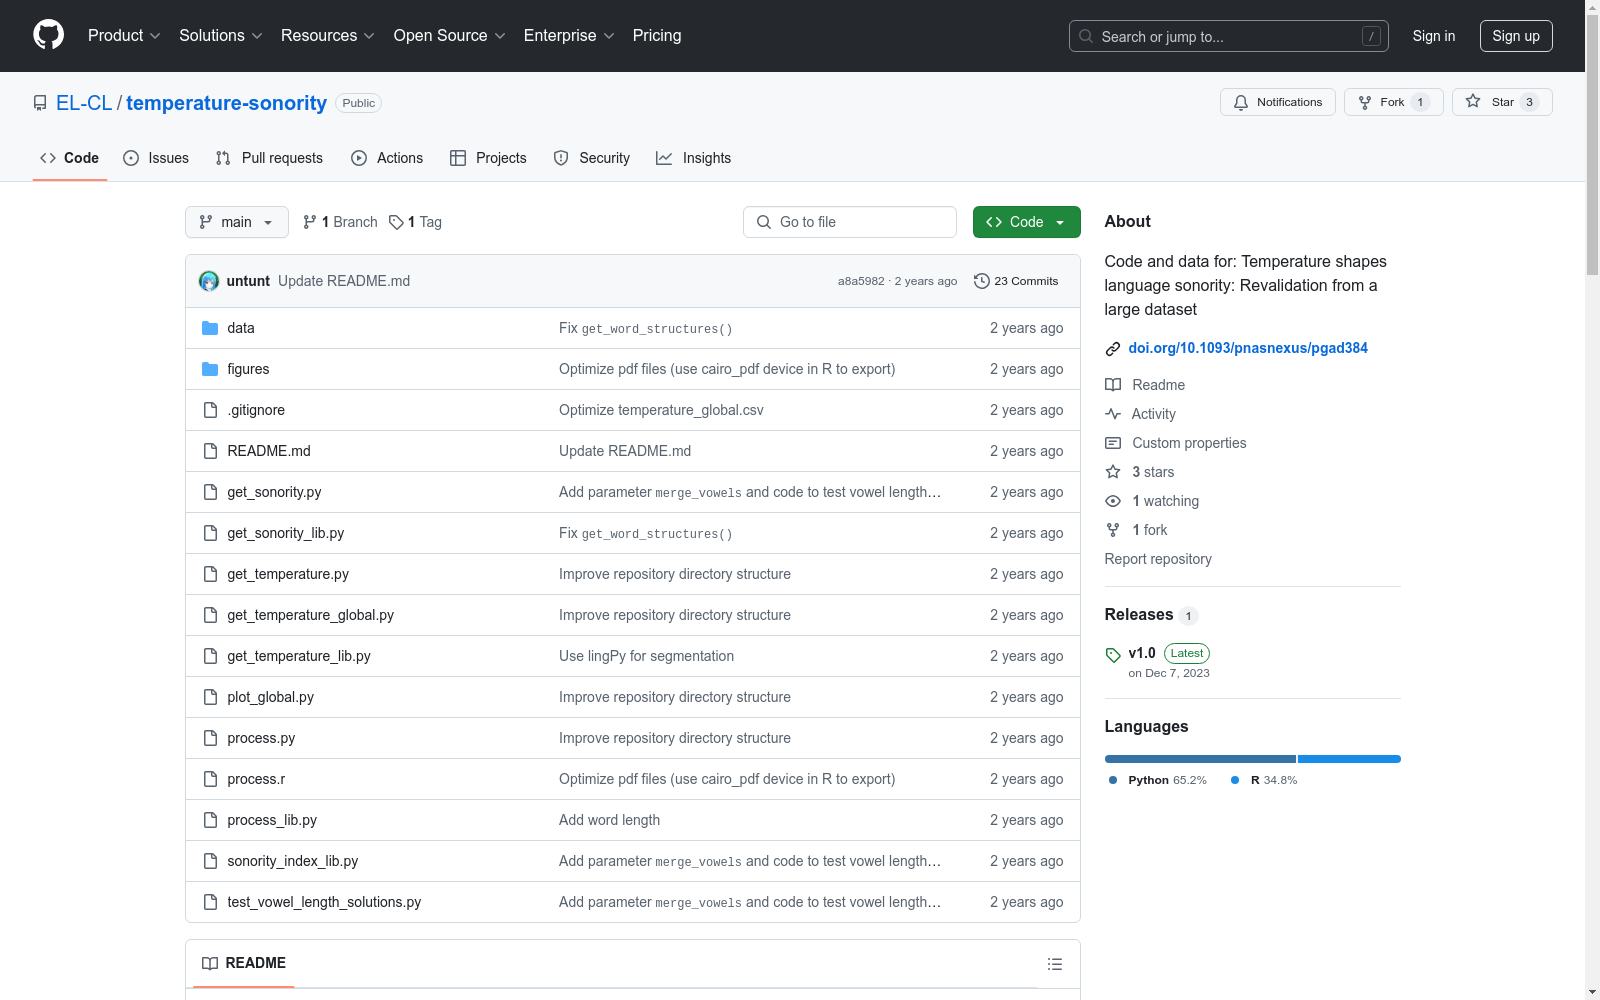
Task: Click the fork icon next to 1 fork
Action: [1113, 530]
